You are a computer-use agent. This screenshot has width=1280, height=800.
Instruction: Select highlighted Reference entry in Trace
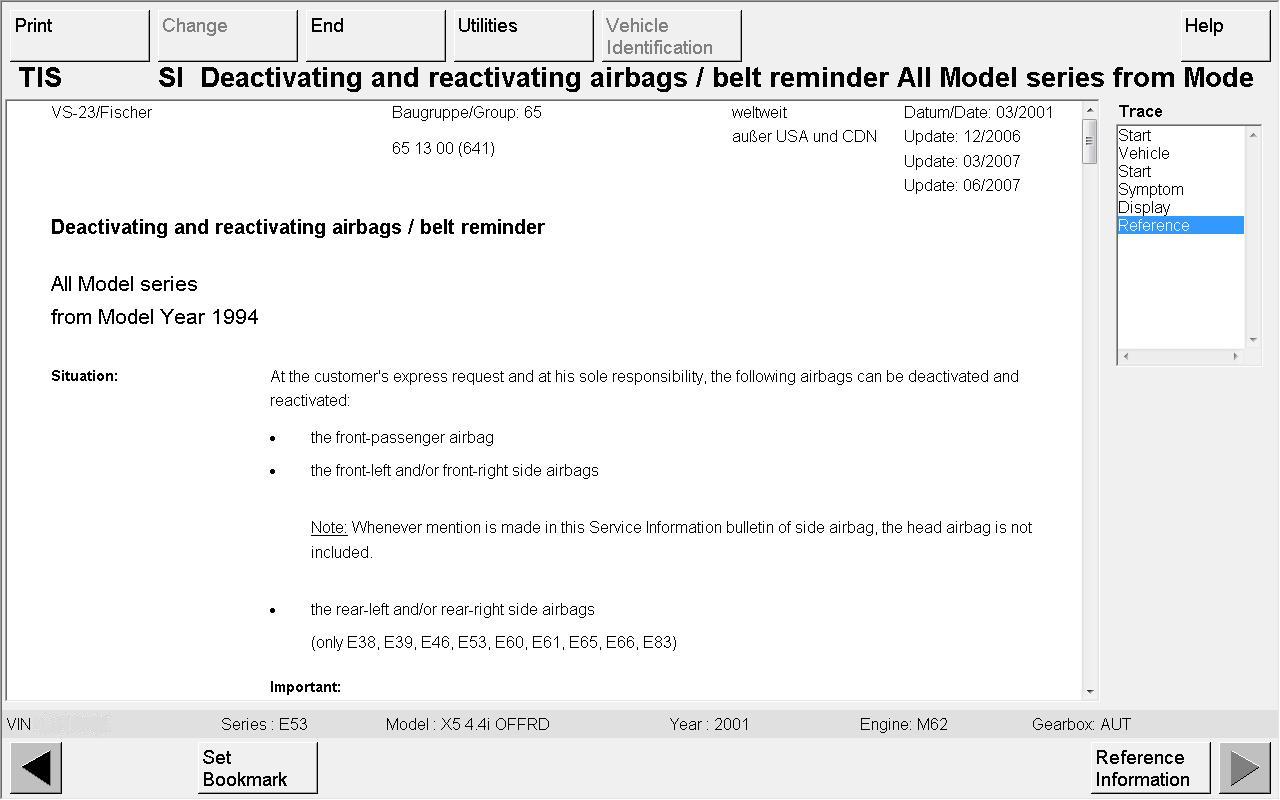point(1154,225)
